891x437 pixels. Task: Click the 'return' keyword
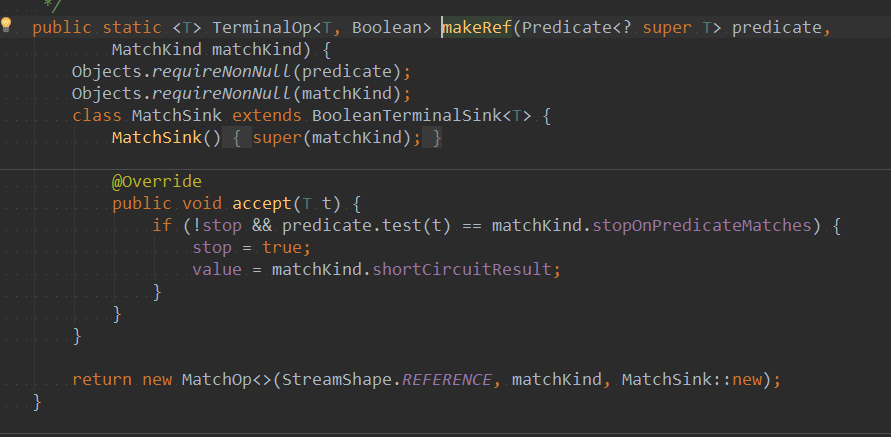pos(102,379)
